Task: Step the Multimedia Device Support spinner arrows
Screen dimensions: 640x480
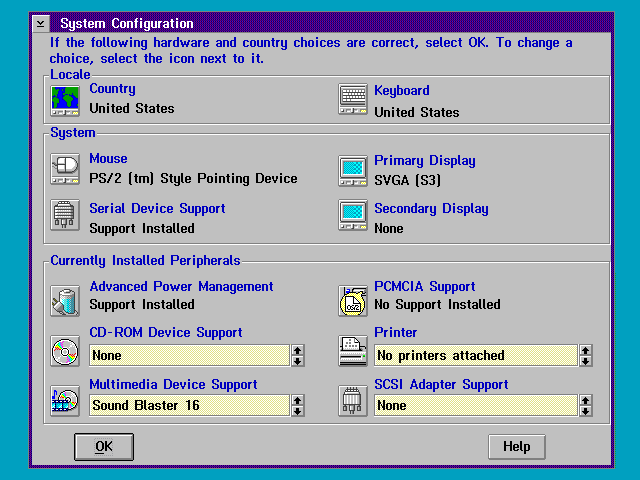Action: point(297,405)
